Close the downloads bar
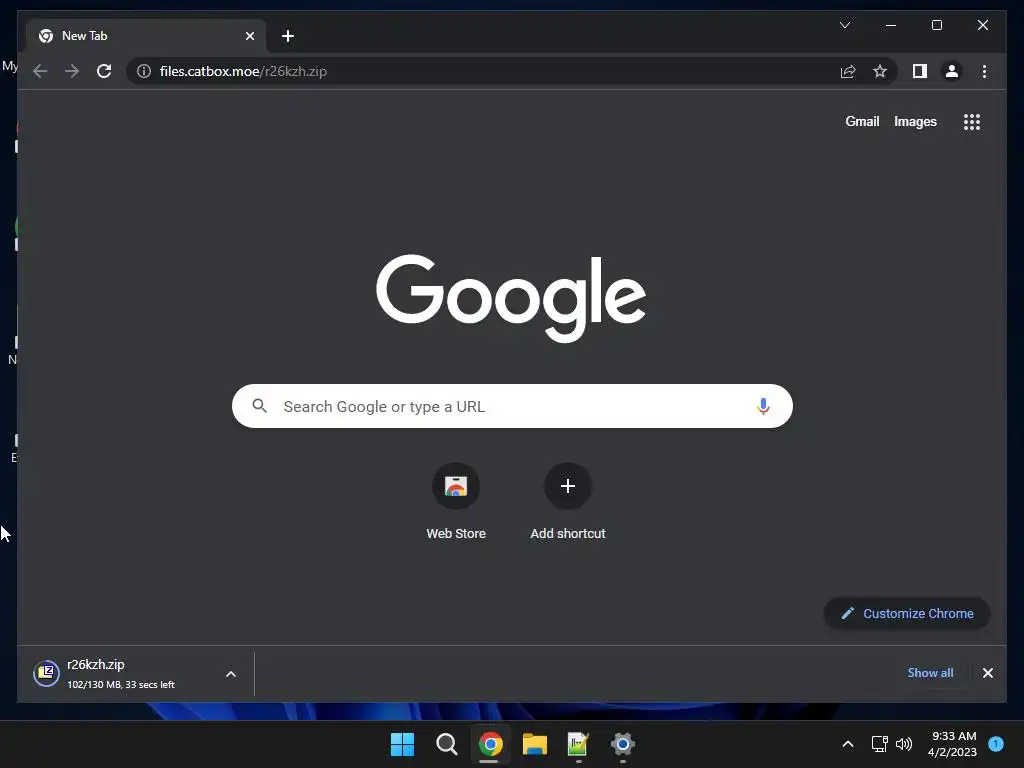 (987, 673)
